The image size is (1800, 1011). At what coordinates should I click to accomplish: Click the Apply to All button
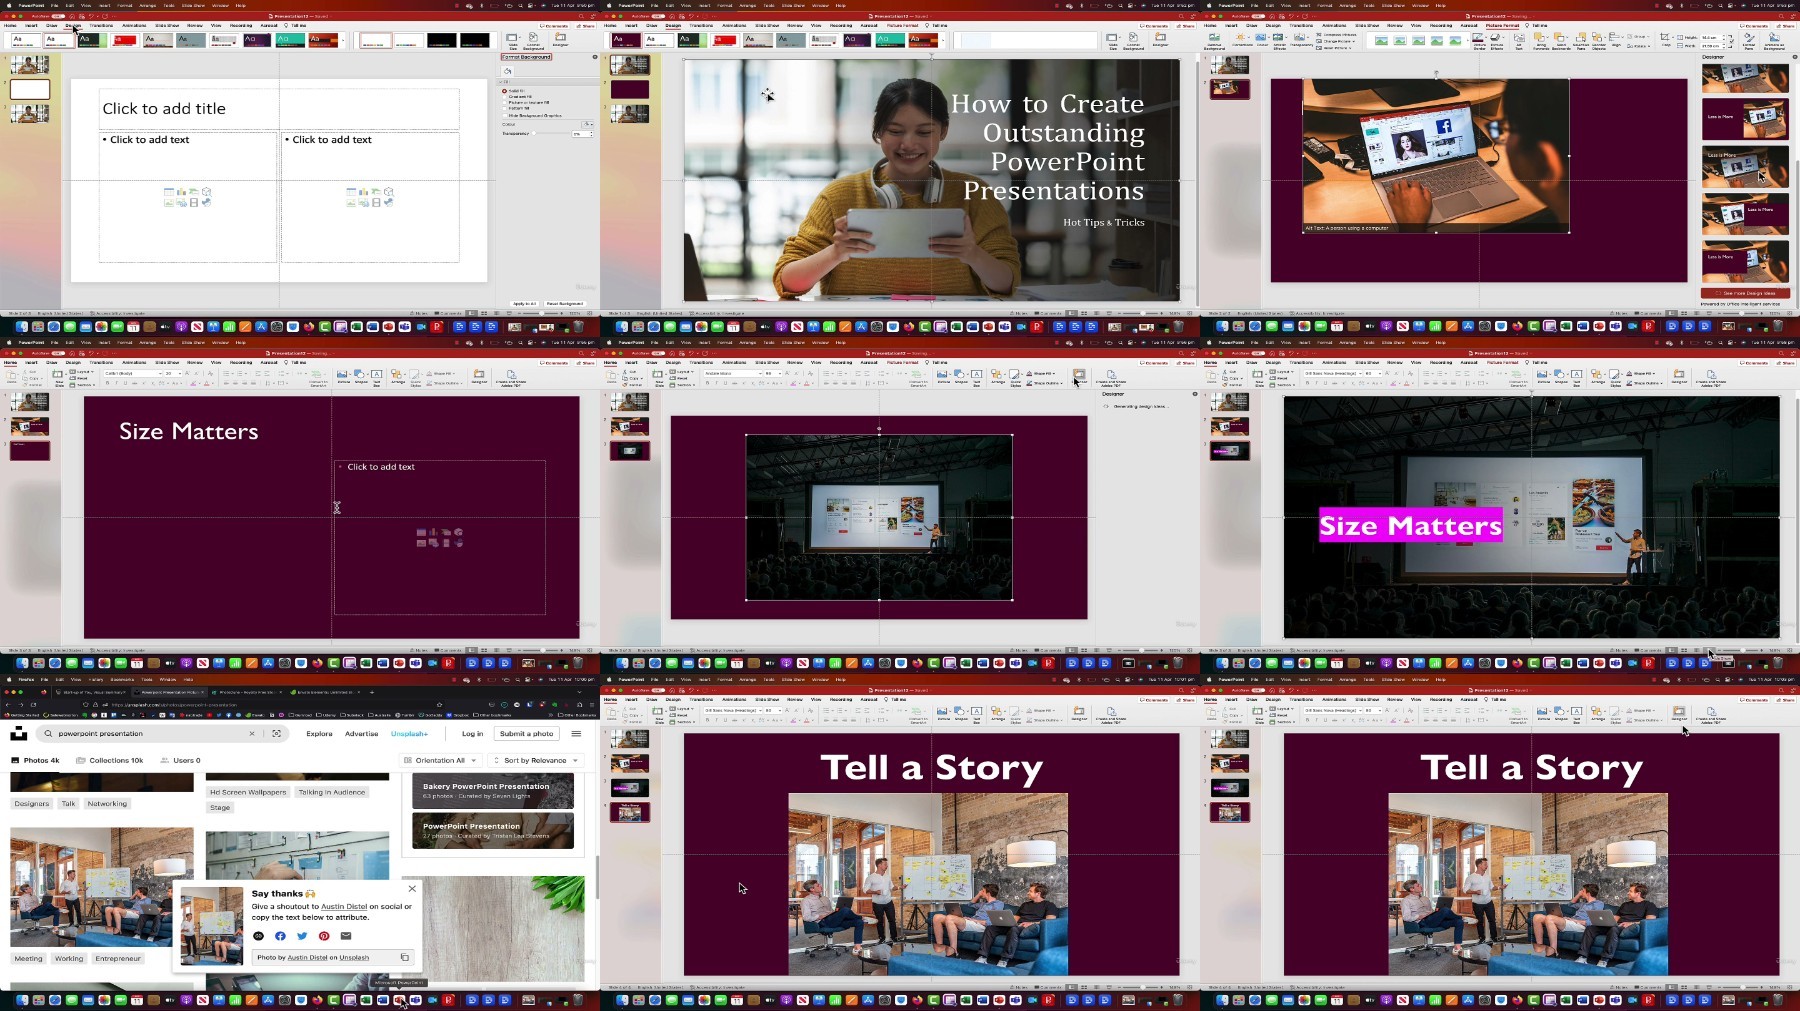pos(524,303)
